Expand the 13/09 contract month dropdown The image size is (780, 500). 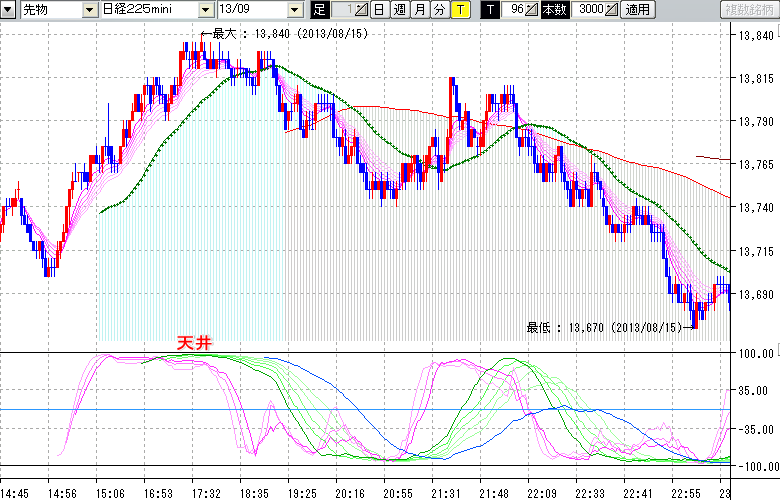(x=293, y=10)
